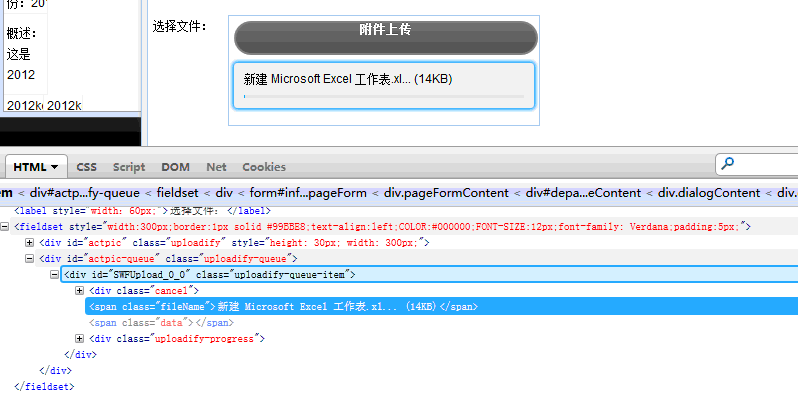Click the fieldset style attribute line
Viewport: 798px width, 394px height.
coord(383,227)
